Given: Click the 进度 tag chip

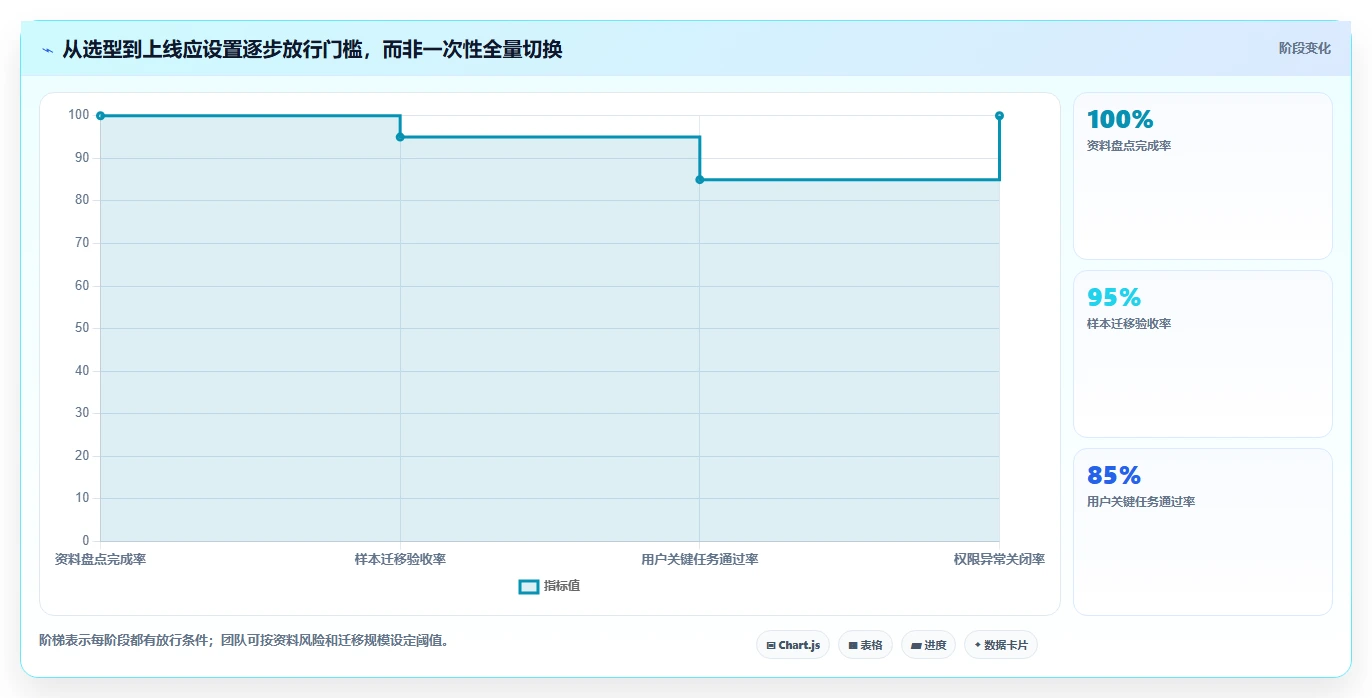Looking at the screenshot, I should [928, 645].
